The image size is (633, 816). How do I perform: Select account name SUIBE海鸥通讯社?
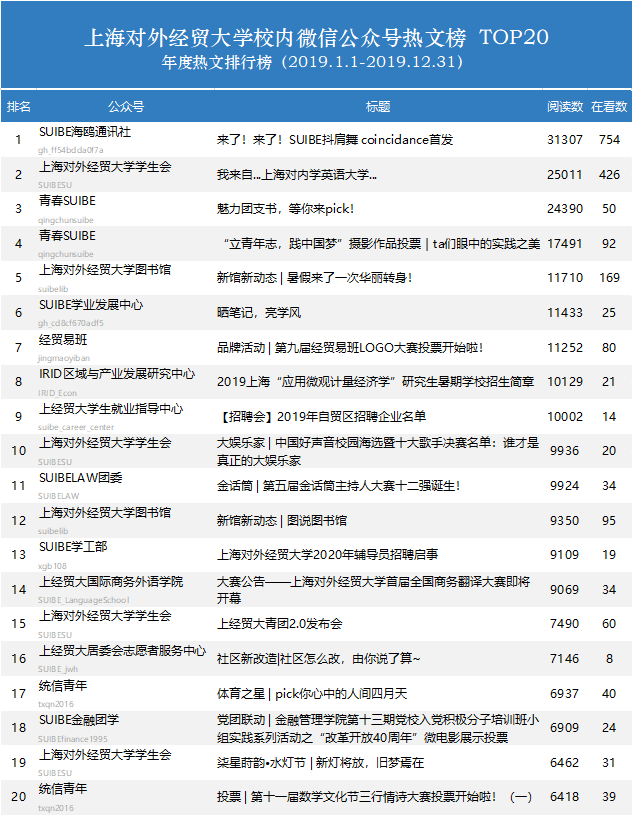click(85, 132)
